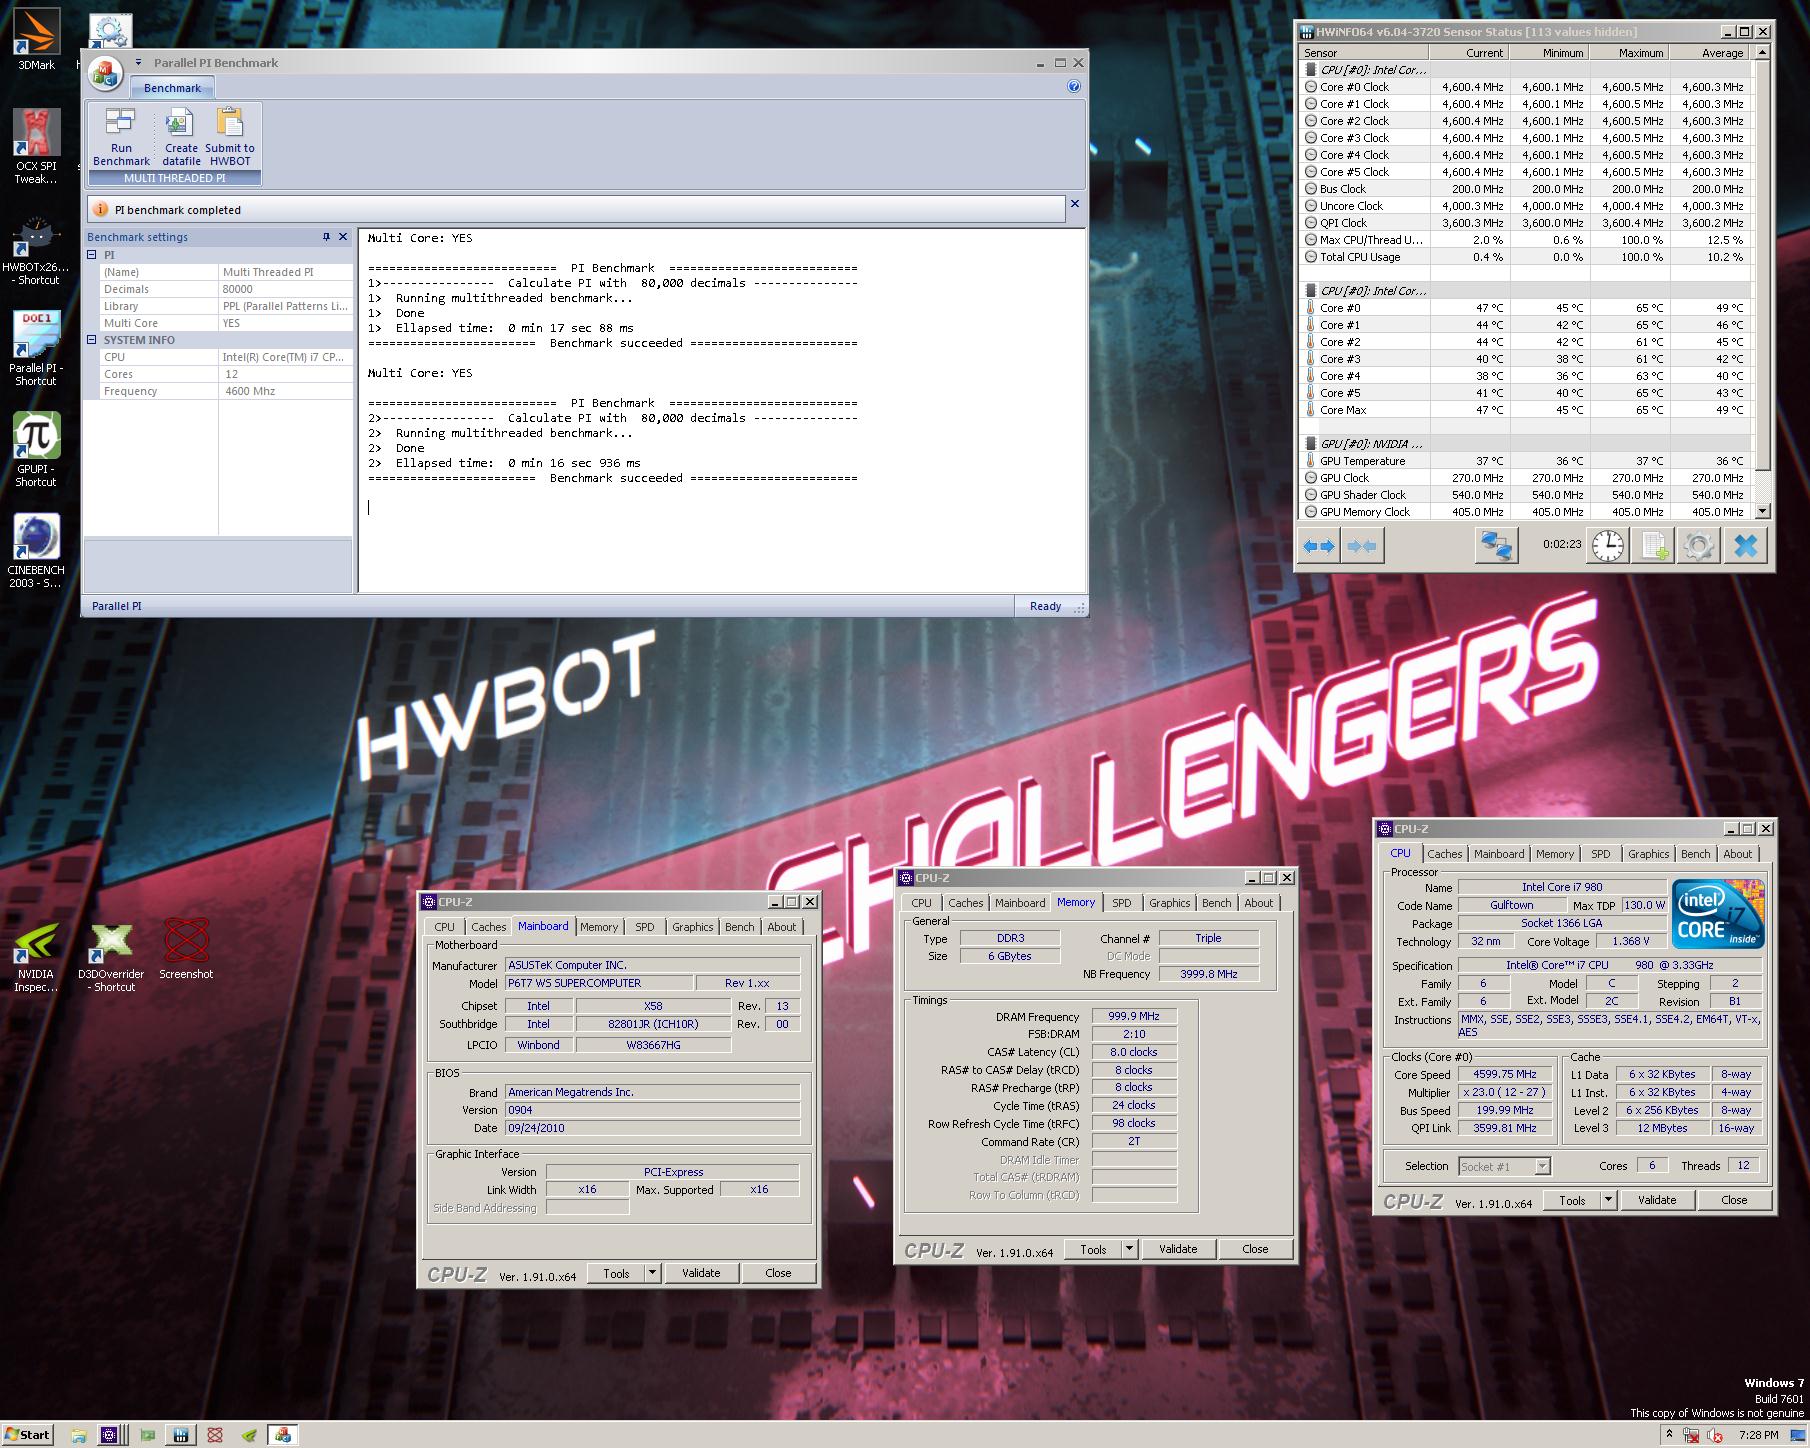Open Parallel PI quick access dropdown arrow
Screen dimensions: 1810x1448
pos(138,62)
